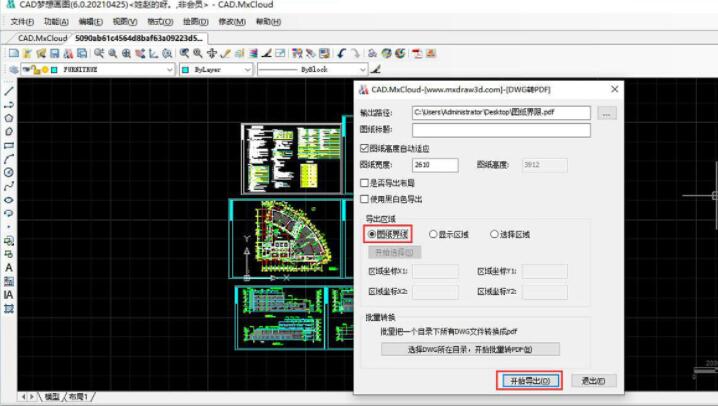This screenshot has width=718, height=406.
Task: Click the cyan layer color swatch beside FURNITURE
Action: (55, 70)
